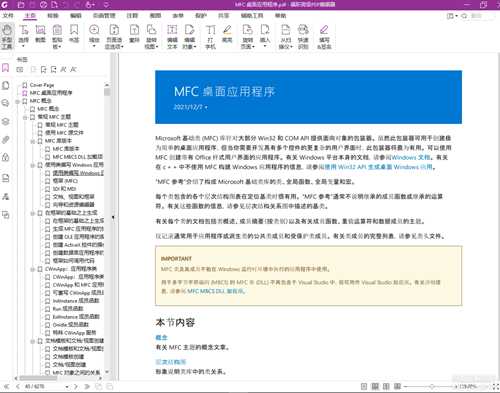500x393 pixels.
Task: Open the Layers panel in sidebar
Action: coord(6,121)
